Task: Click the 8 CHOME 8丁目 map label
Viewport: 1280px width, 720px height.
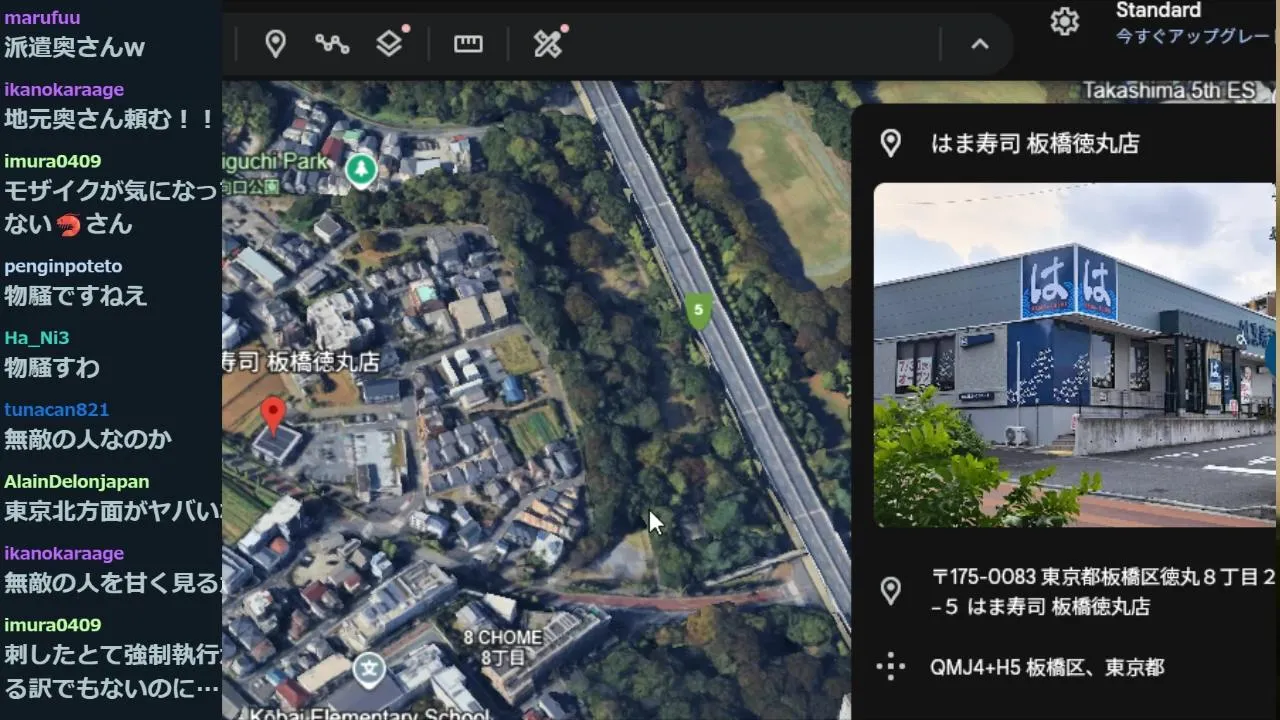Action: [503, 647]
